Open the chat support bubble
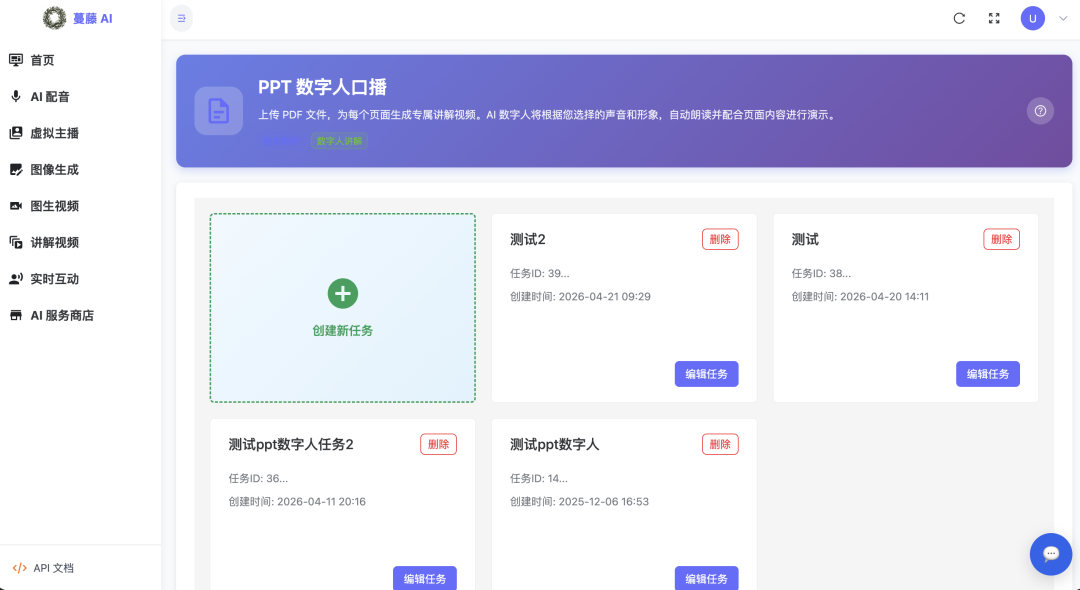 pyautogui.click(x=1050, y=554)
